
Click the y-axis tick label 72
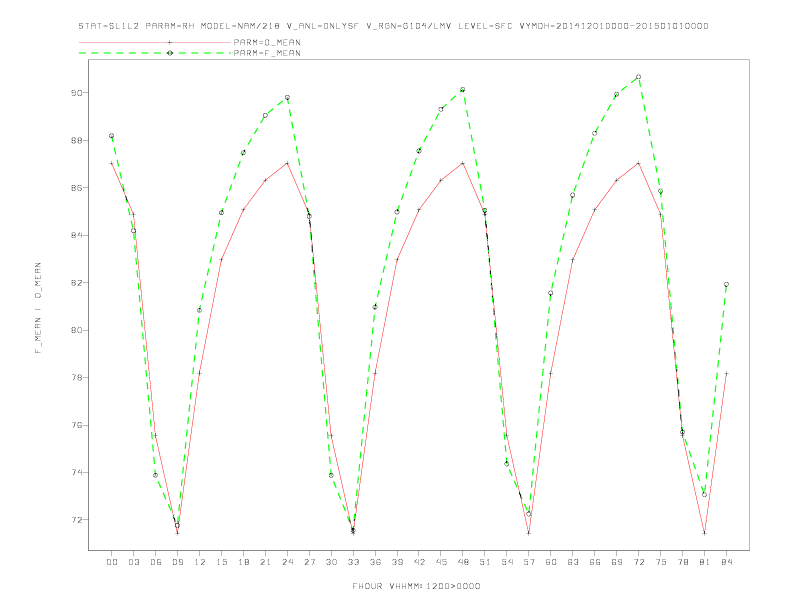pos(76,520)
